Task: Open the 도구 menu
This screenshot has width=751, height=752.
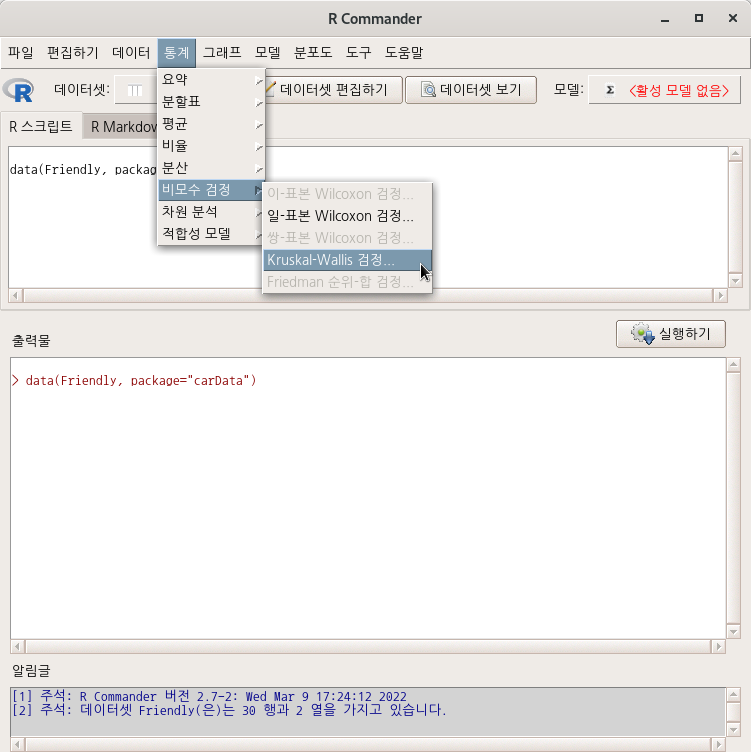Action: [x=358, y=52]
